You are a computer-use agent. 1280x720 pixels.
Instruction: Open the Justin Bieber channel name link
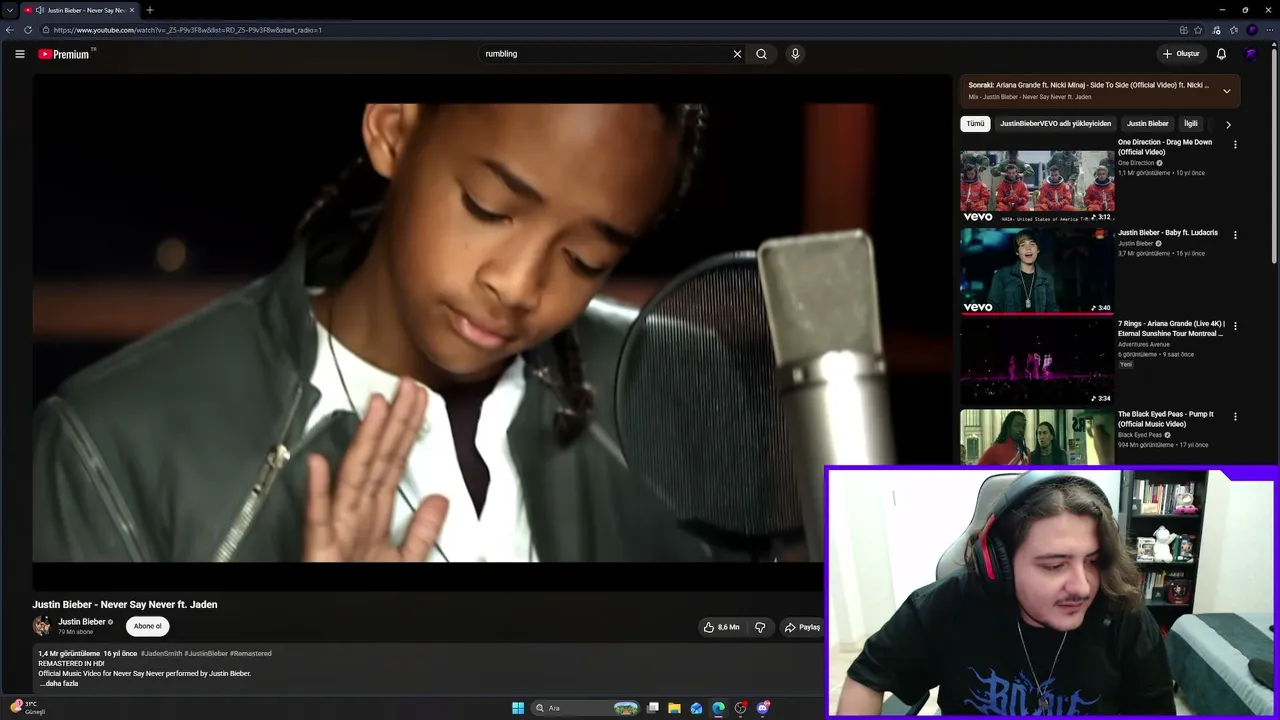pyautogui.click(x=81, y=622)
